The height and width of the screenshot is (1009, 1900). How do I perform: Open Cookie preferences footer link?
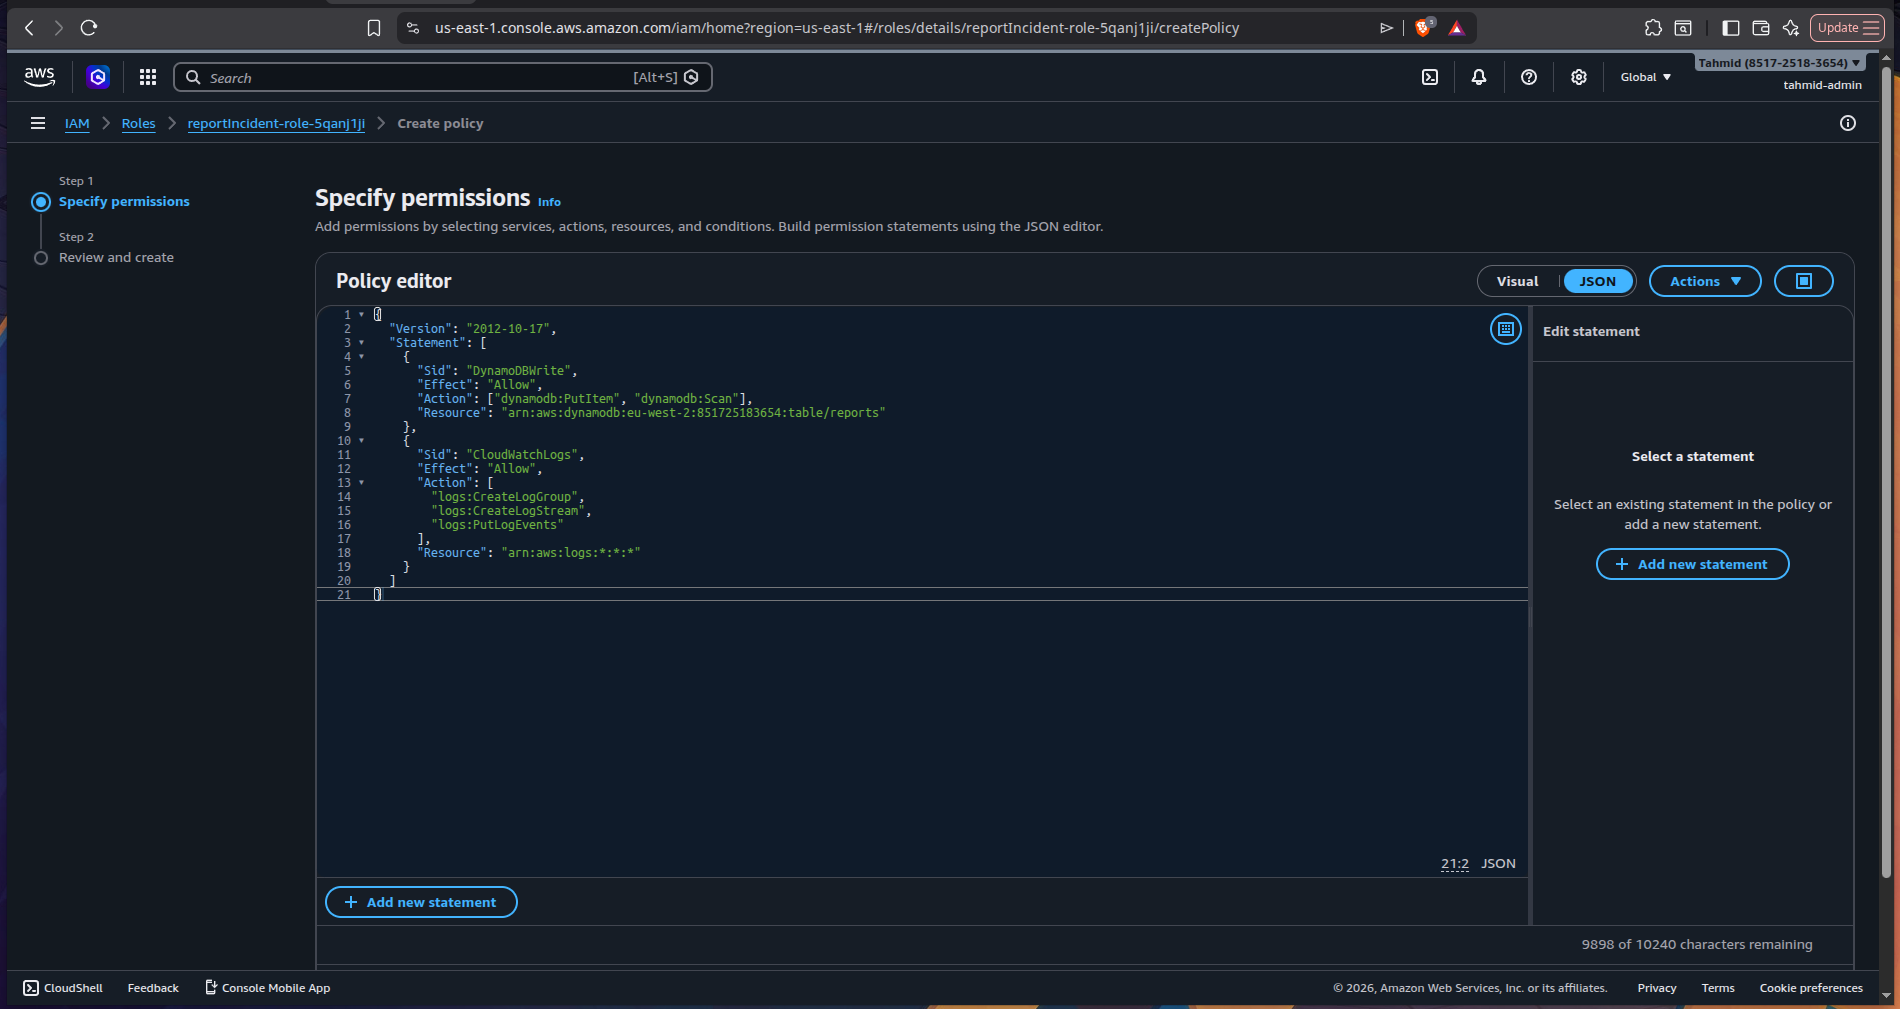pos(1811,988)
